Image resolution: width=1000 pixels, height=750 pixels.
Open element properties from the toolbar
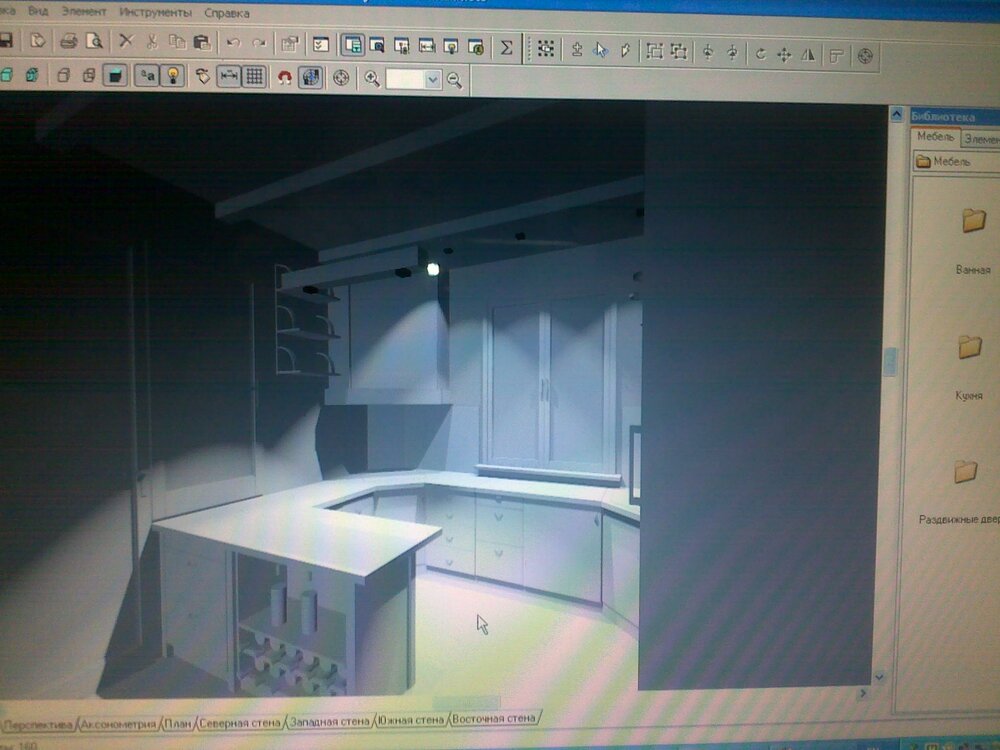[290, 43]
